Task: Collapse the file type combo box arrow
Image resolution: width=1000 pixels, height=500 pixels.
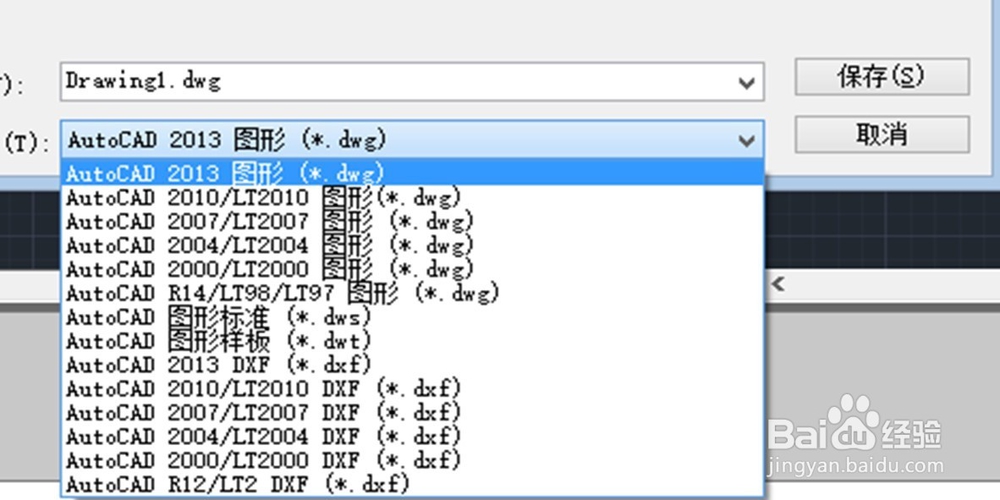Action: [746, 140]
